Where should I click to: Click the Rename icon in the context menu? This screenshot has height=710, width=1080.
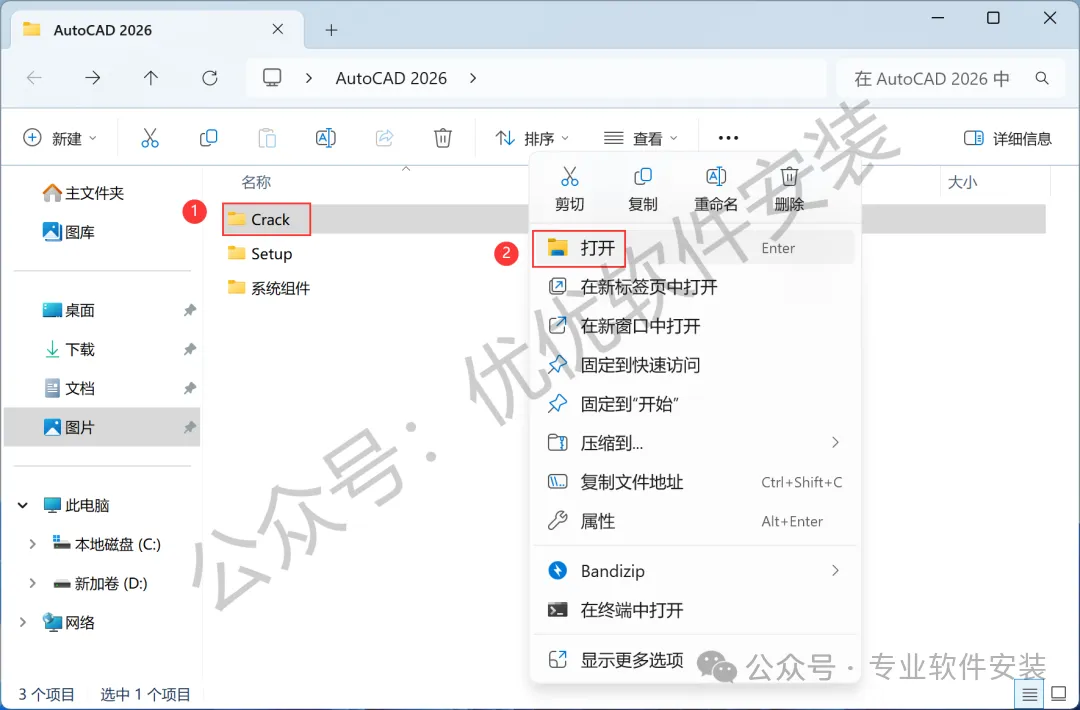716,176
